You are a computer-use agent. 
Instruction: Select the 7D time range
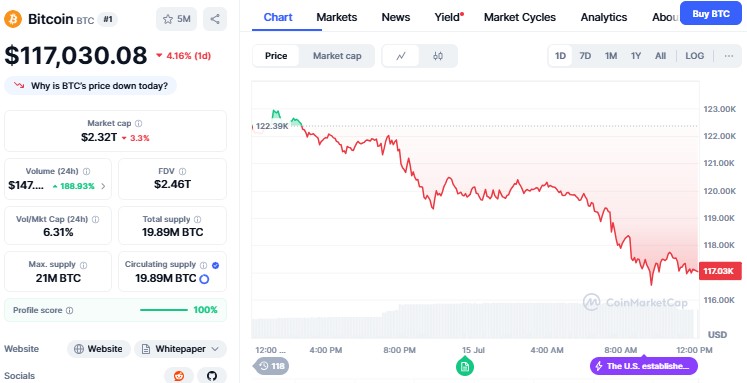tap(585, 56)
